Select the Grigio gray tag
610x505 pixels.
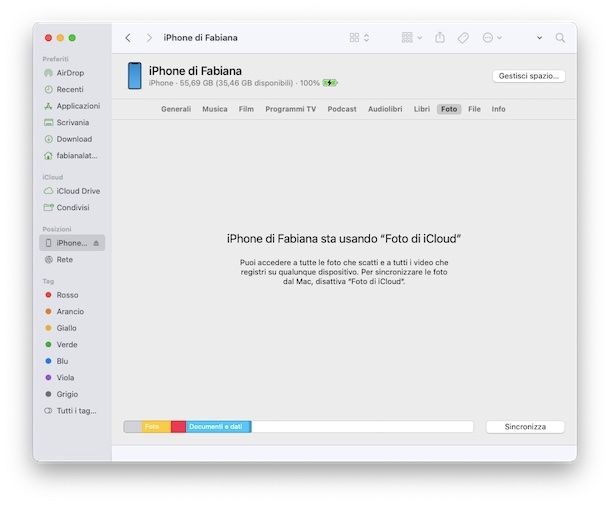click(x=72, y=394)
